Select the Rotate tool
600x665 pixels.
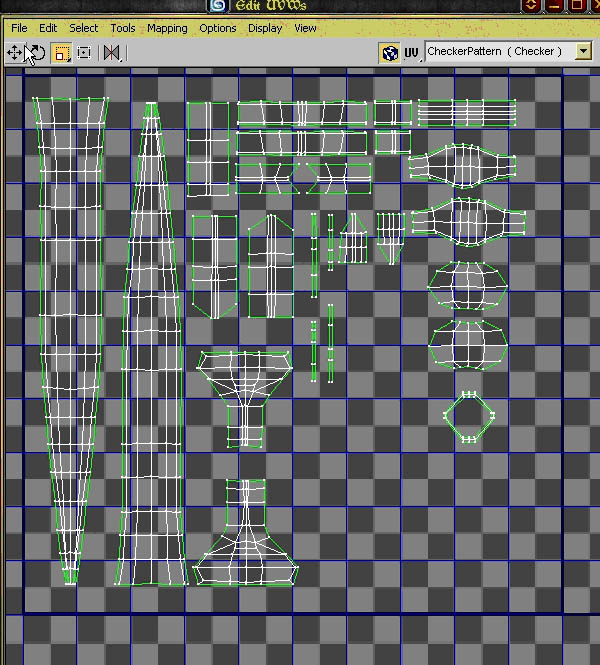[36, 53]
